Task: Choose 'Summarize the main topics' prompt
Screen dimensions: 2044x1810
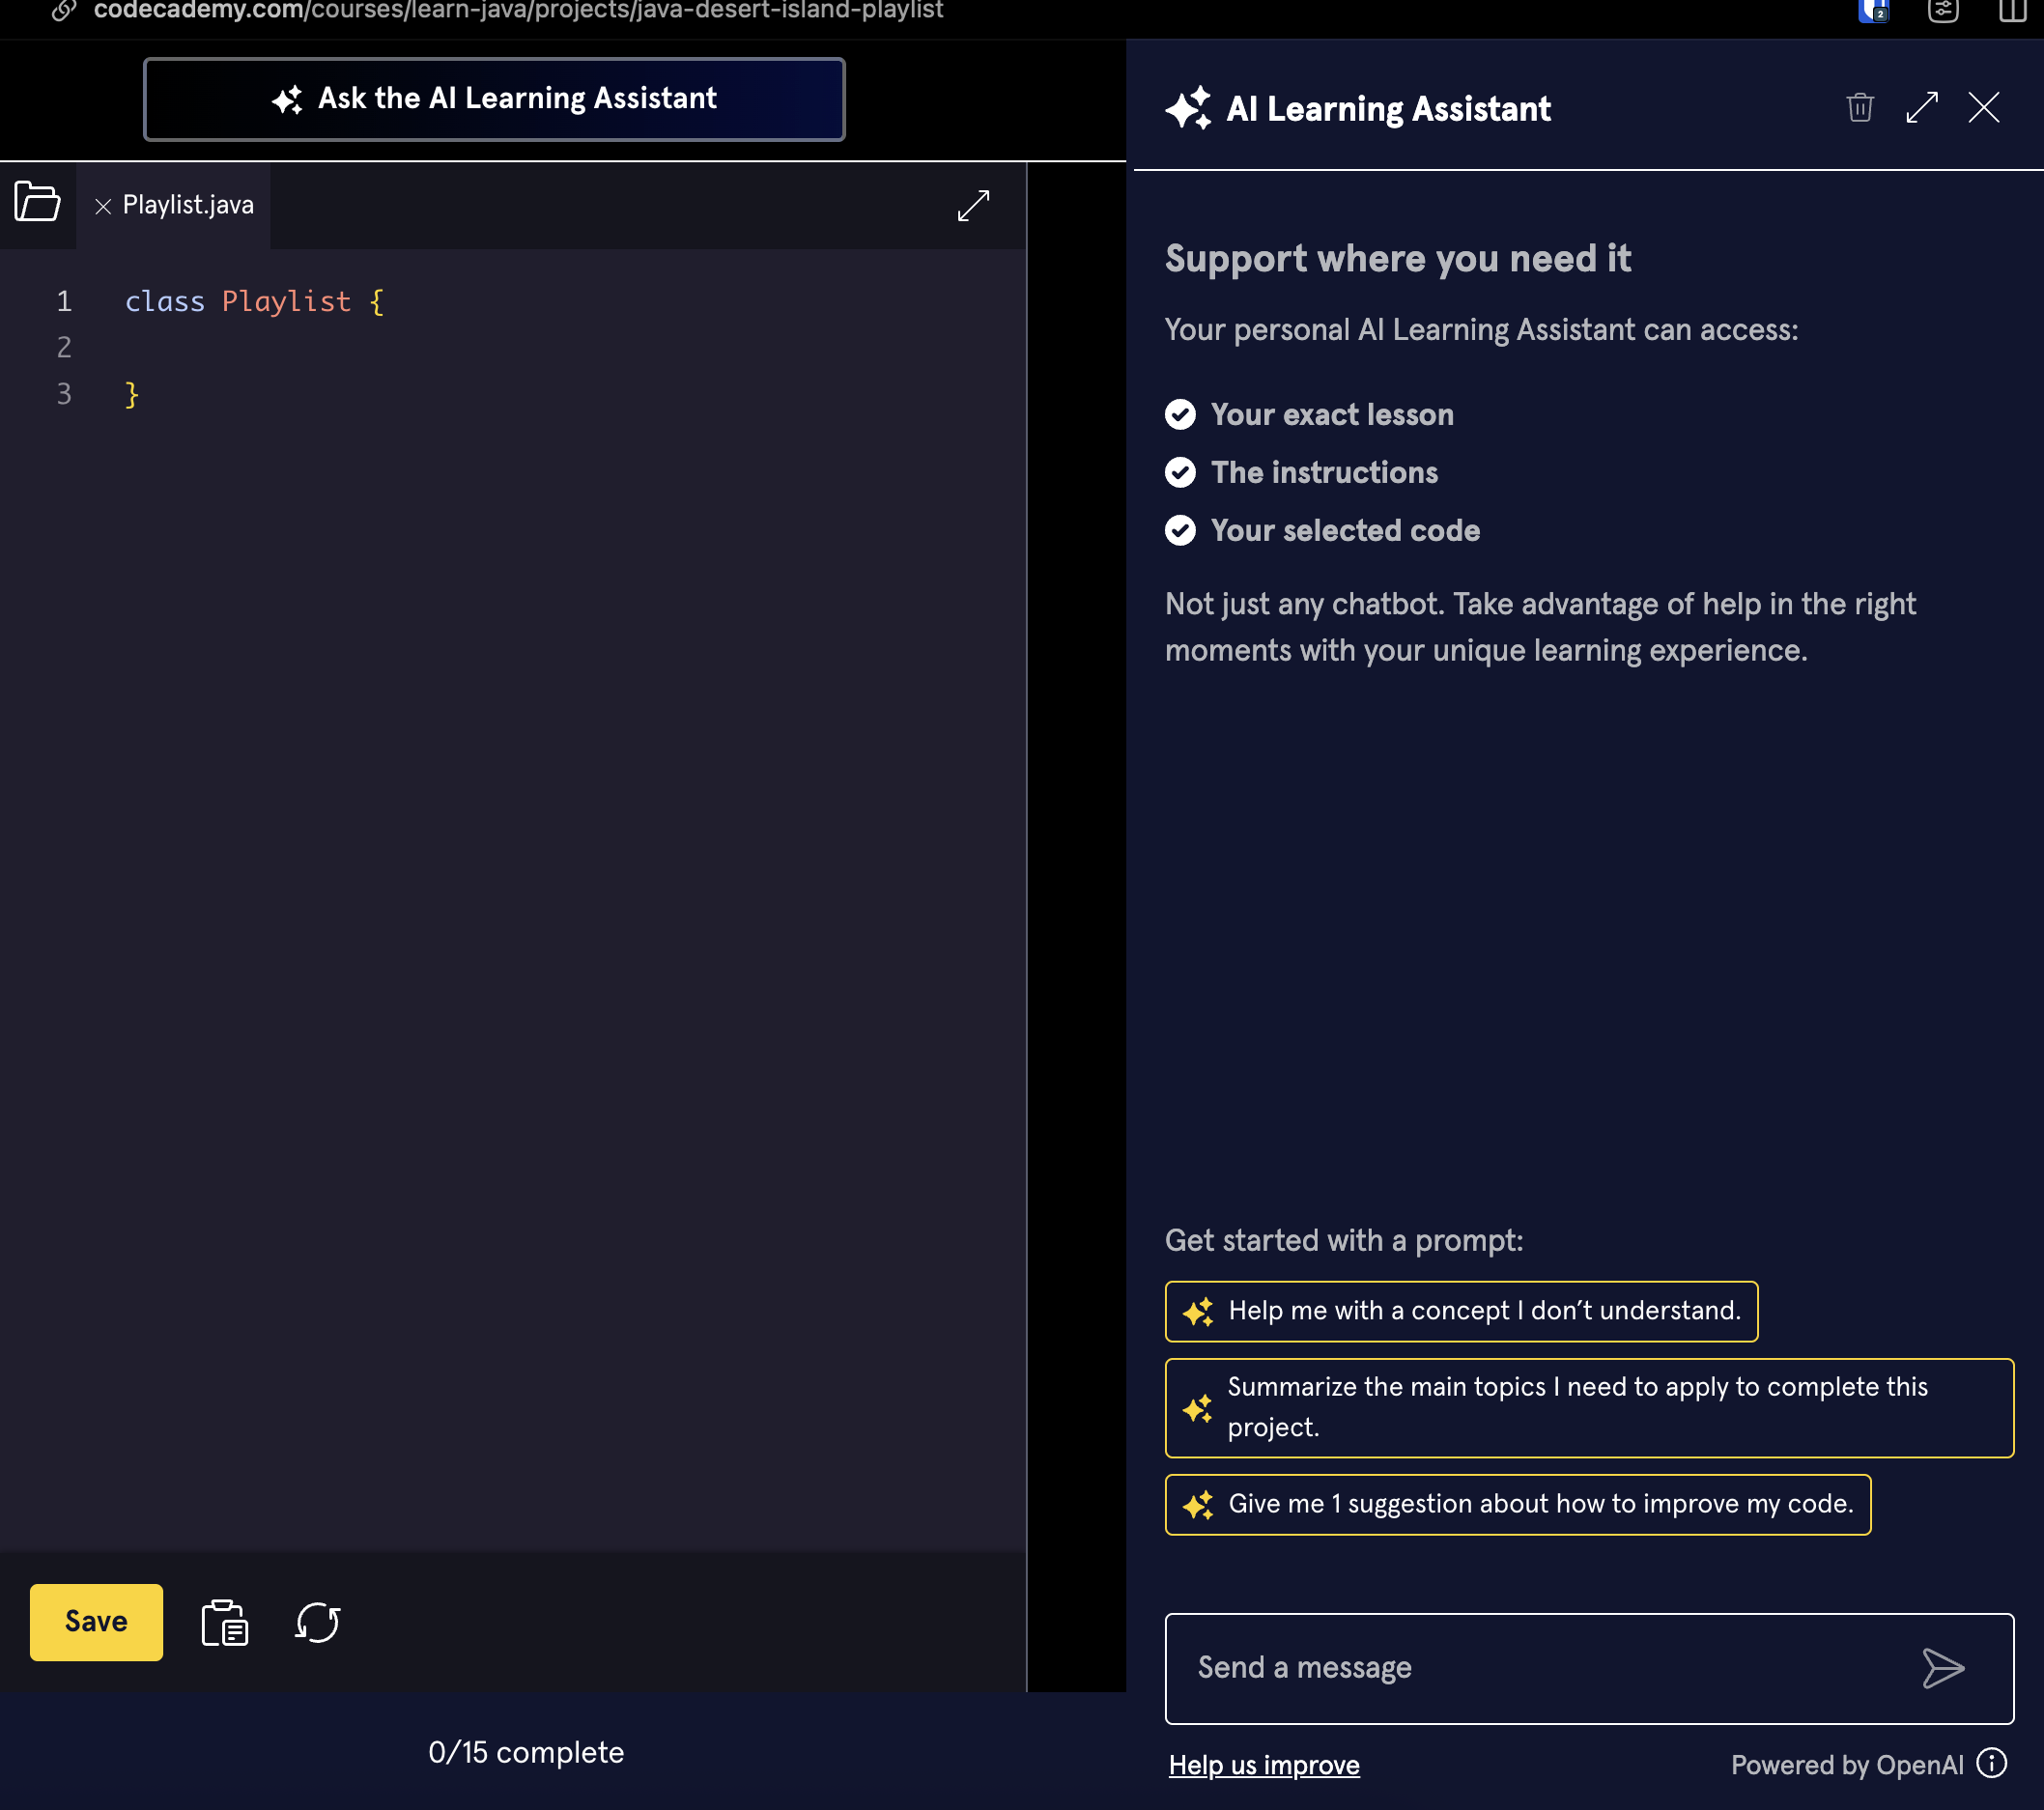Action: click(x=1589, y=1407)
